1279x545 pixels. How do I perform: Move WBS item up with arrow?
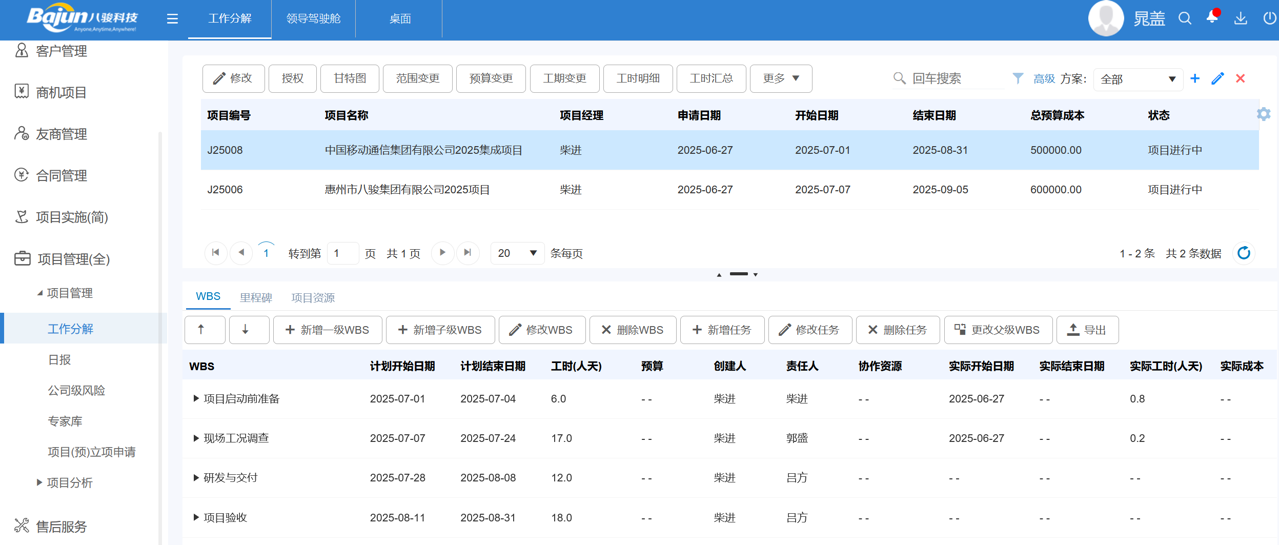[x=203, y=329]
